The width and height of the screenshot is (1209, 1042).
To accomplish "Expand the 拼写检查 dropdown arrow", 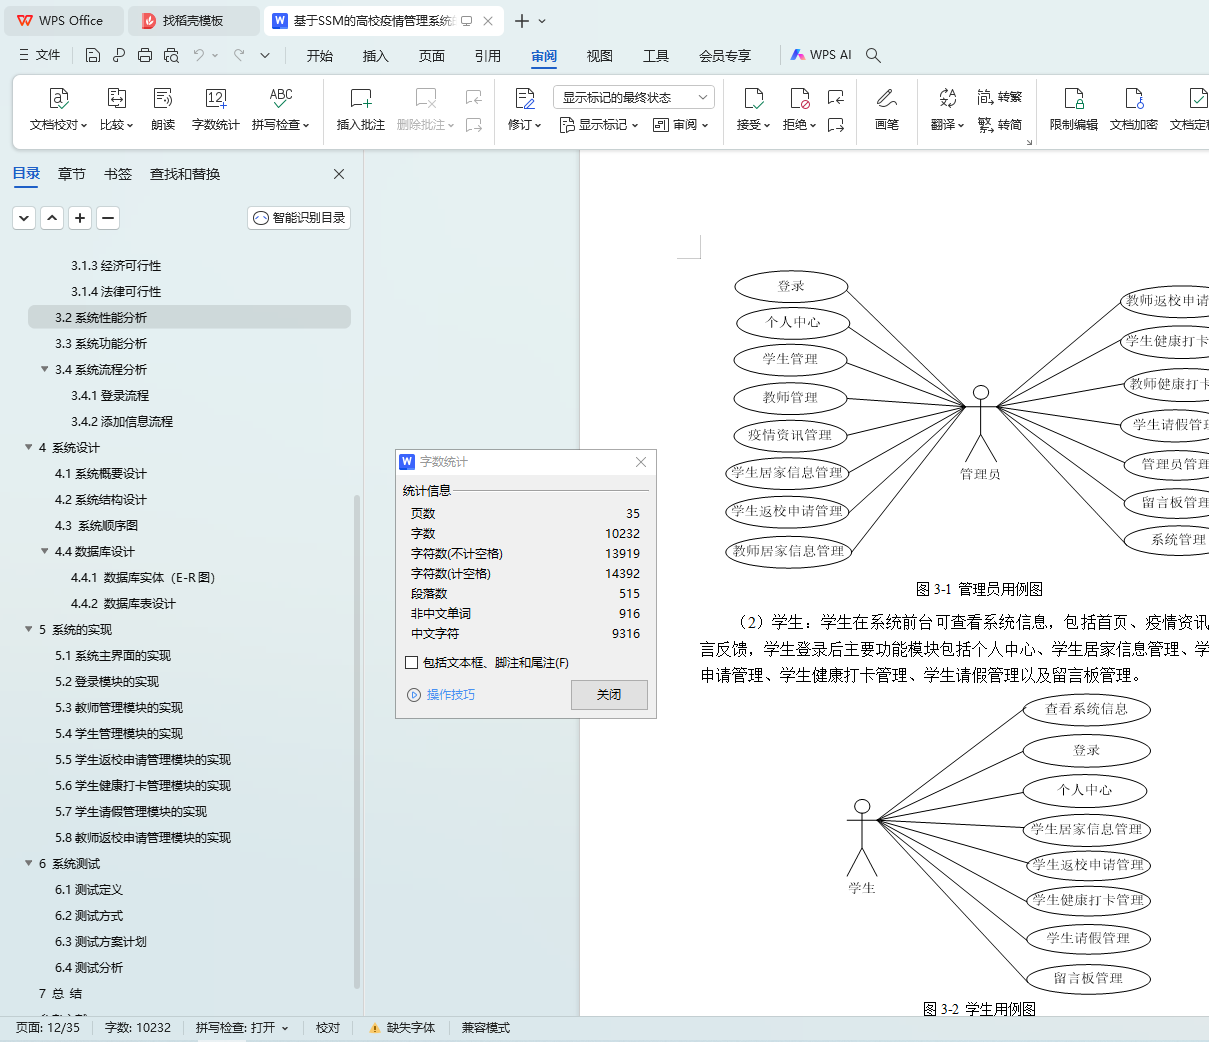I will click(x=306, y=125).
